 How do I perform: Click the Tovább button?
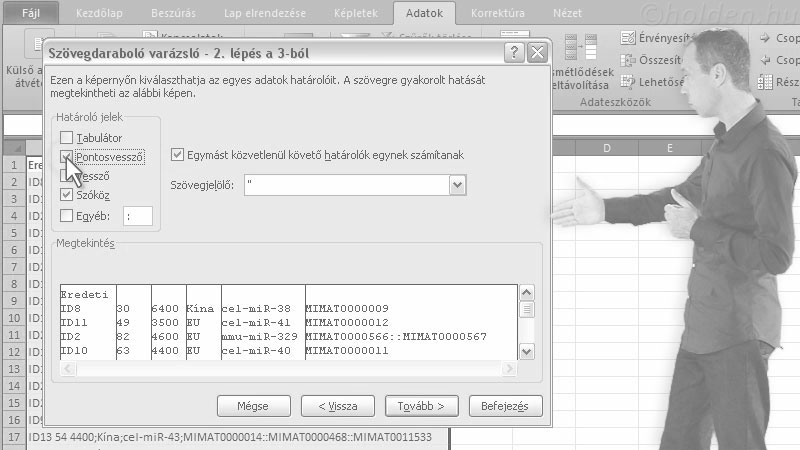click(421, 406)
